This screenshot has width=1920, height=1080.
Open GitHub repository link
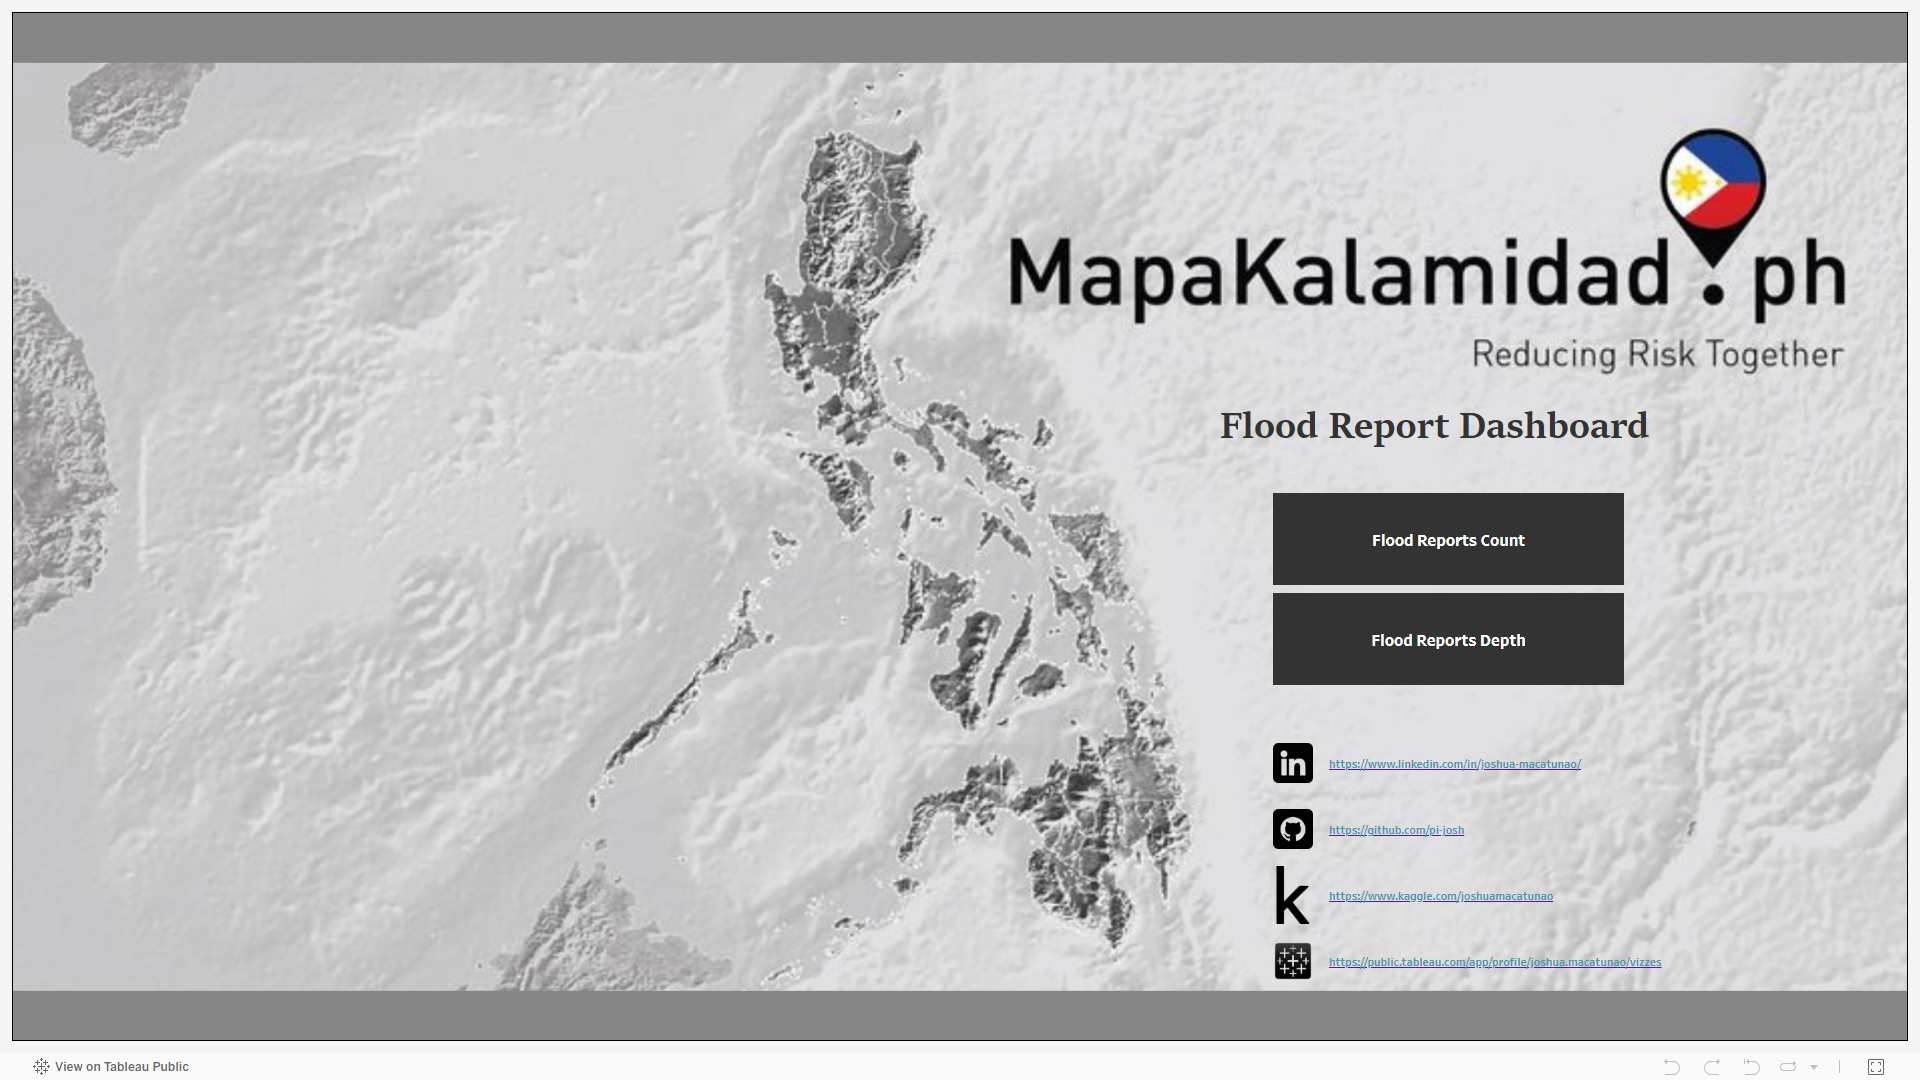(1398, 829)
